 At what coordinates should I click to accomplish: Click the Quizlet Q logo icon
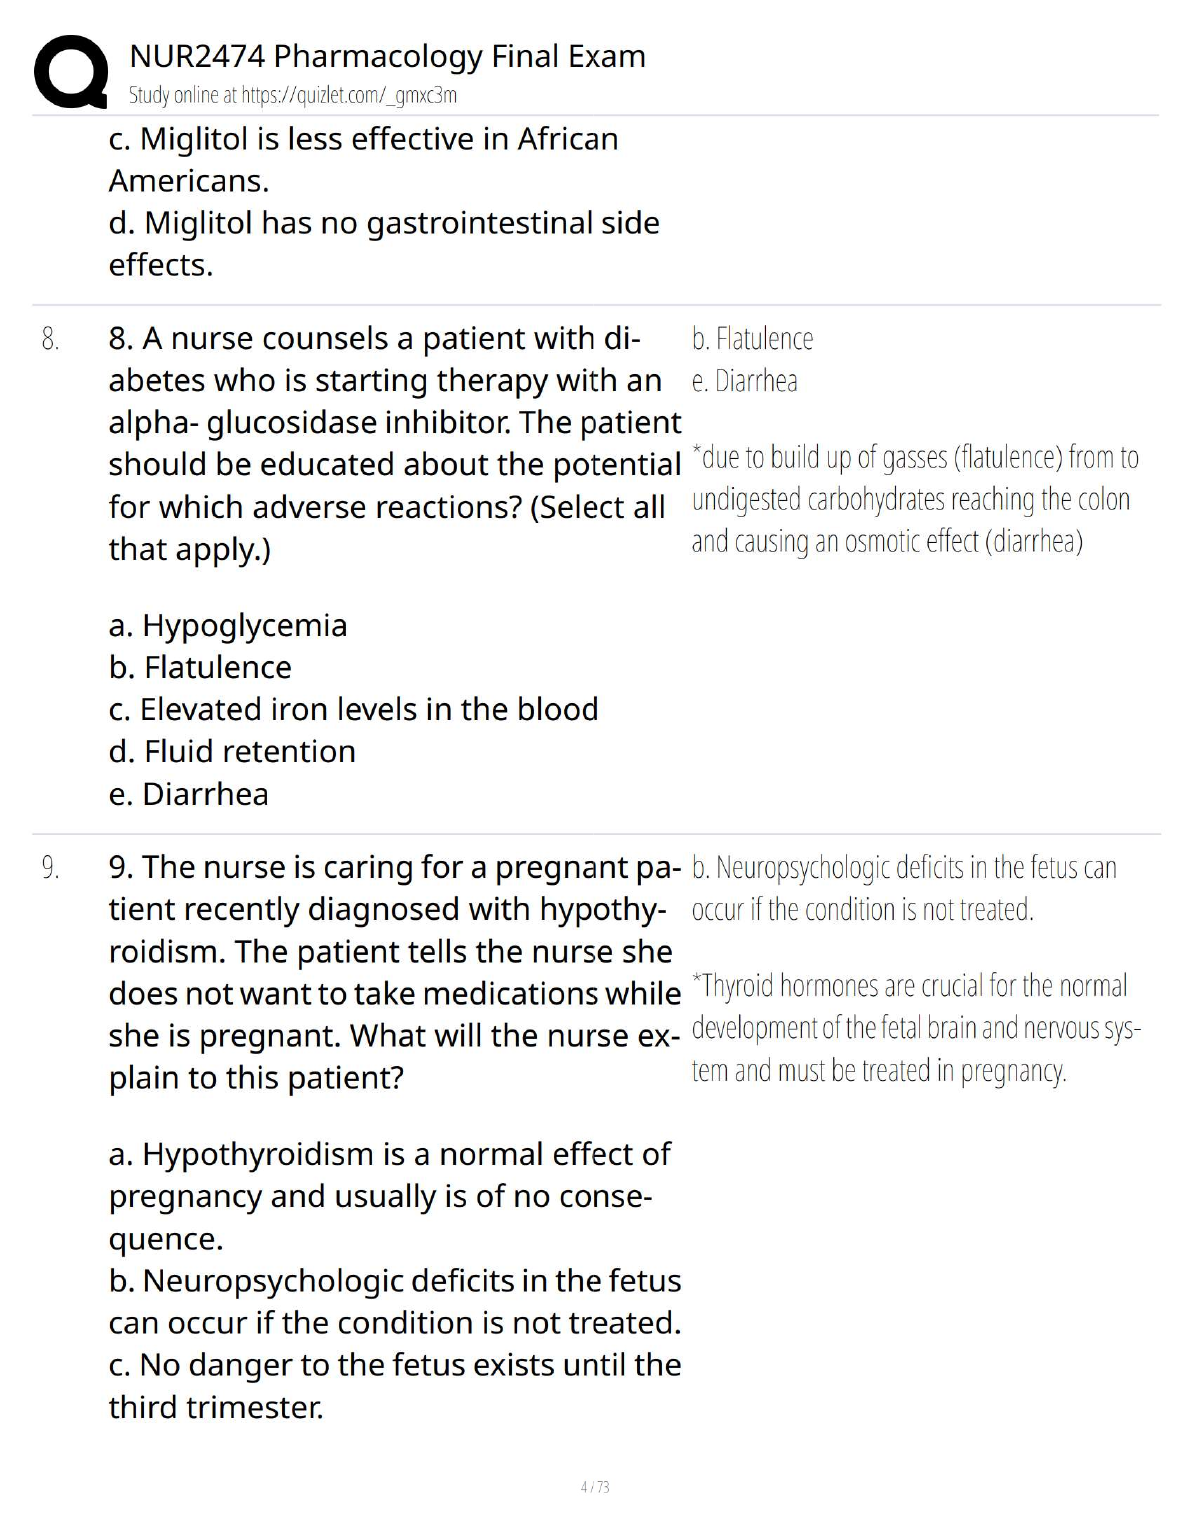(71, 72)
